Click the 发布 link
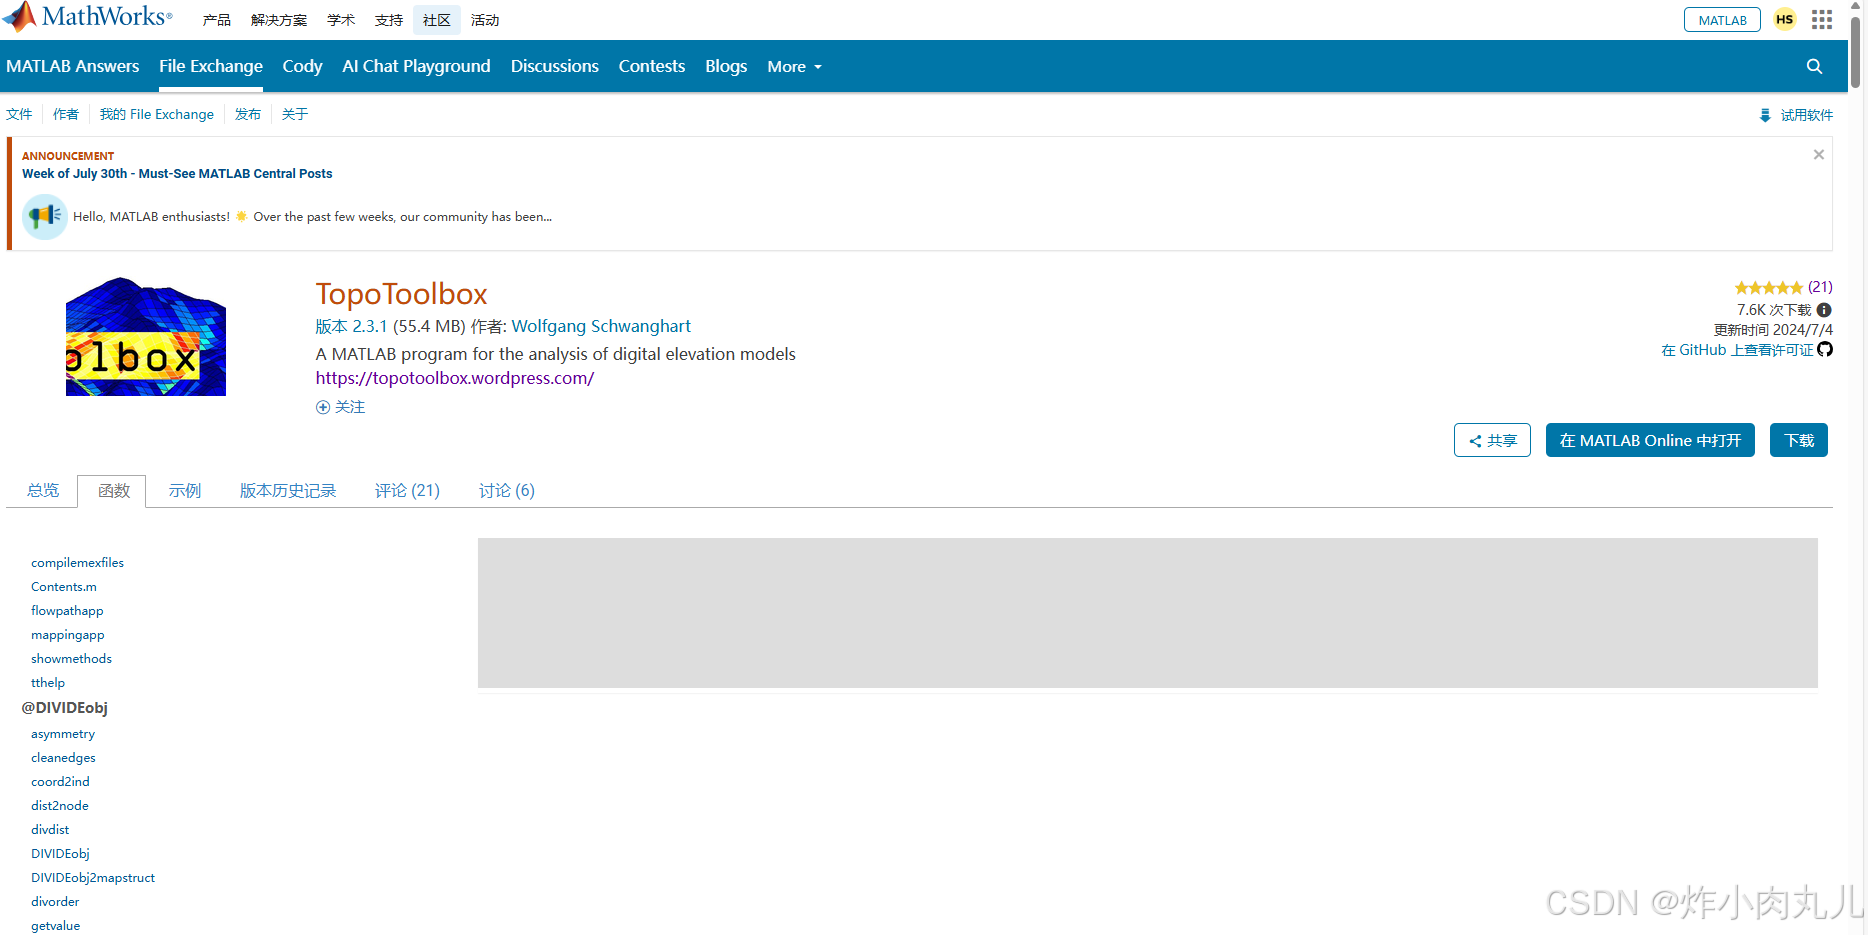1868x935 pixels. point(248,114)
